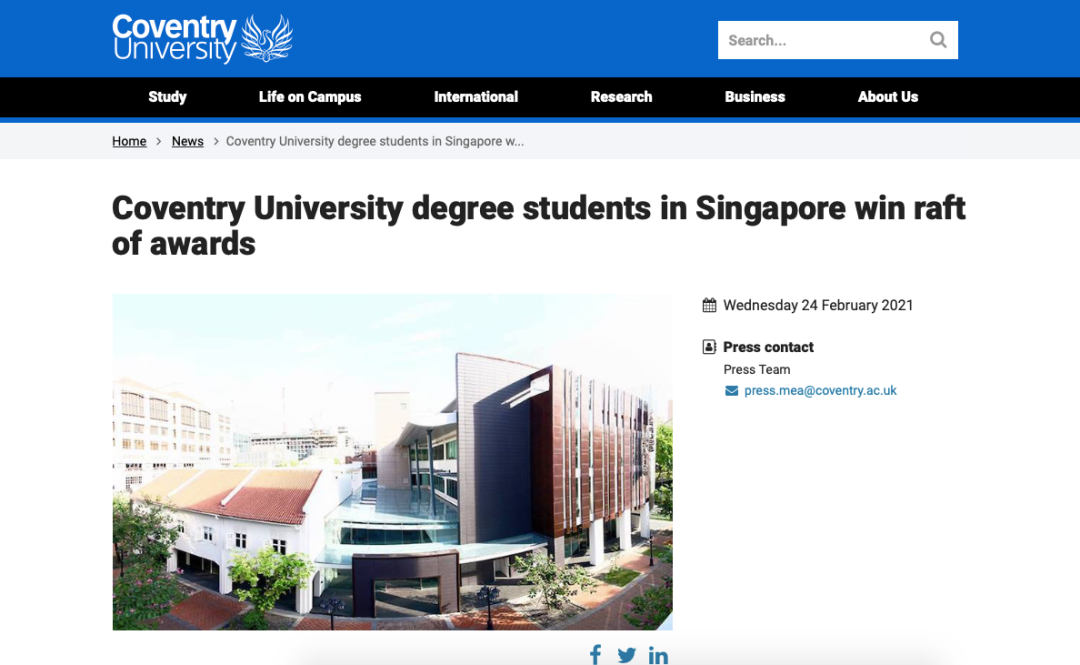Share article via LinkedIn icon
This screenshot has height=665, width=1080.
[x=658, y=655]
